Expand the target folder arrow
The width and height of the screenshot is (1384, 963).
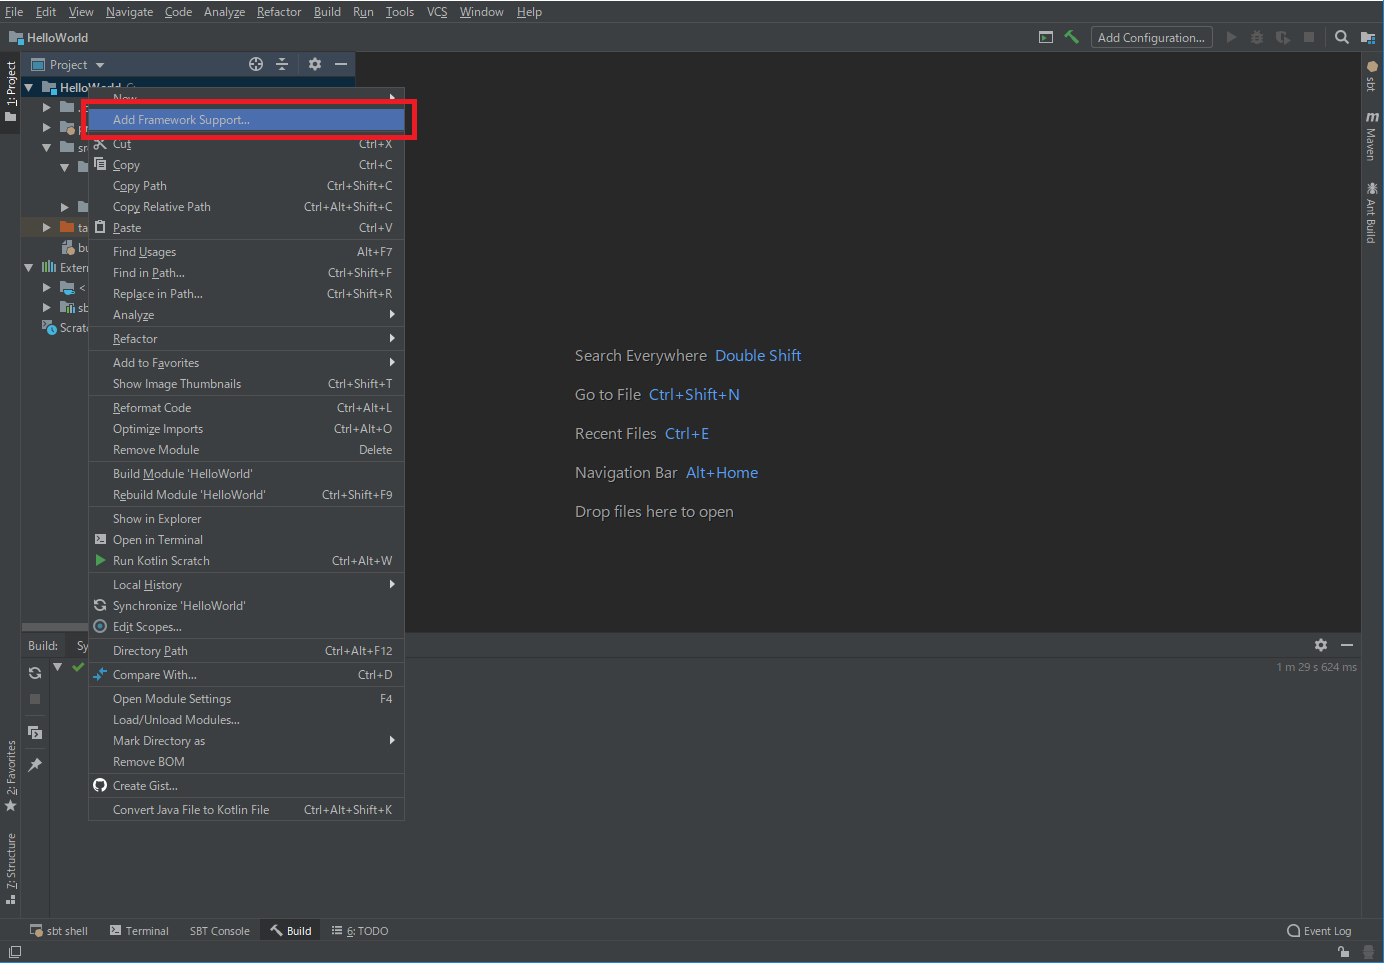pyautogui.click(x=47, y=228)
